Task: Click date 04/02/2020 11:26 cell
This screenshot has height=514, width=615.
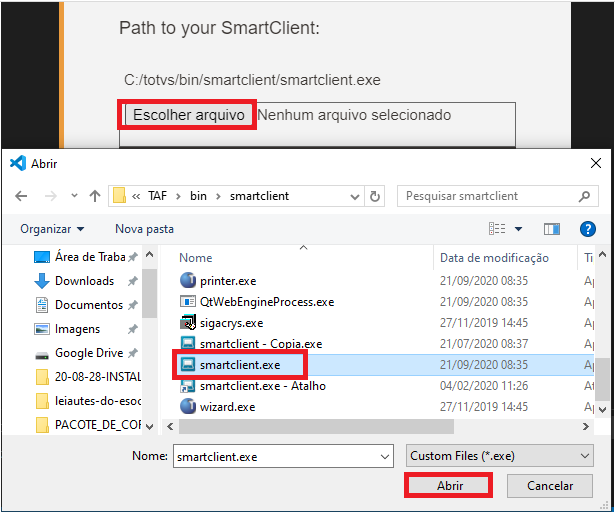Action: click(x=484, y=386)
